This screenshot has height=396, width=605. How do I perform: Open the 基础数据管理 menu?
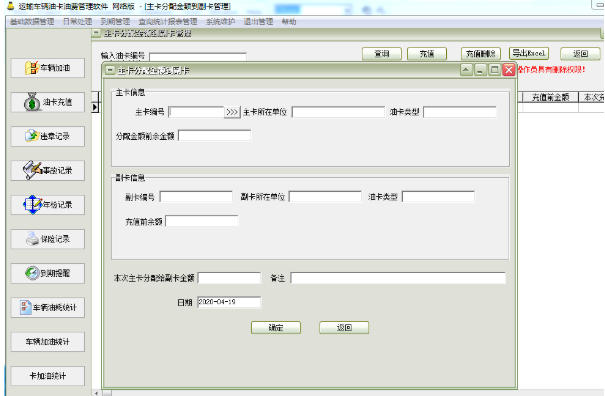point(32,22)
